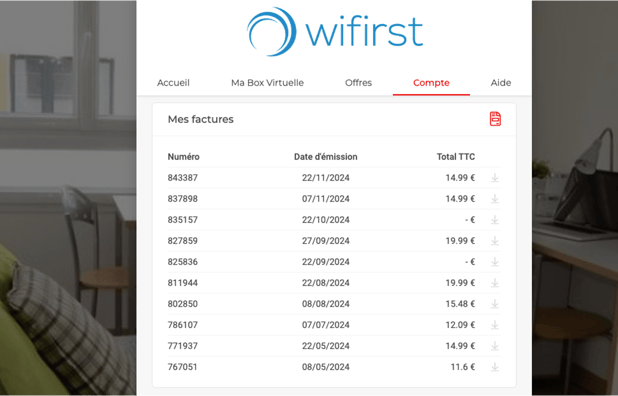Image resolution: width=618 pixels, height=396 pixels.
Task: Click the date 08/05/2024
Action: (326, 367)
